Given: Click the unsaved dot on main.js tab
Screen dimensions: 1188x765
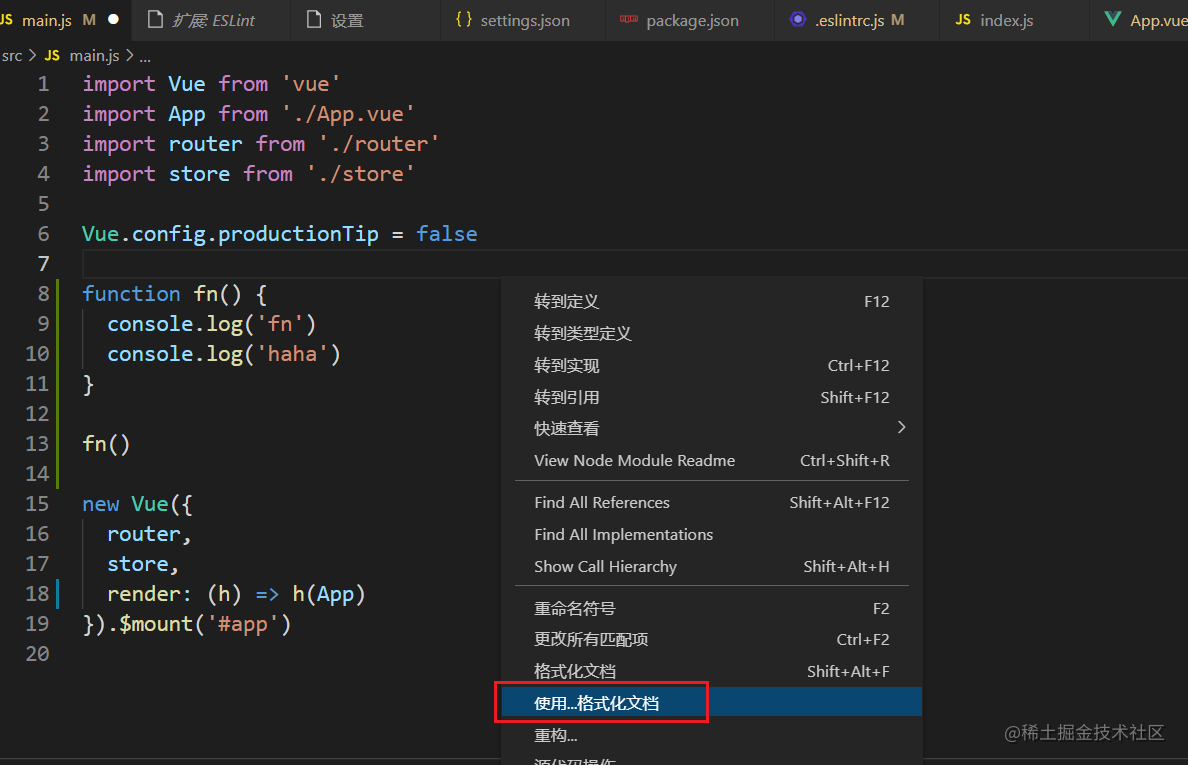Looking at the screenshot, I should click(x=114, y=20).
